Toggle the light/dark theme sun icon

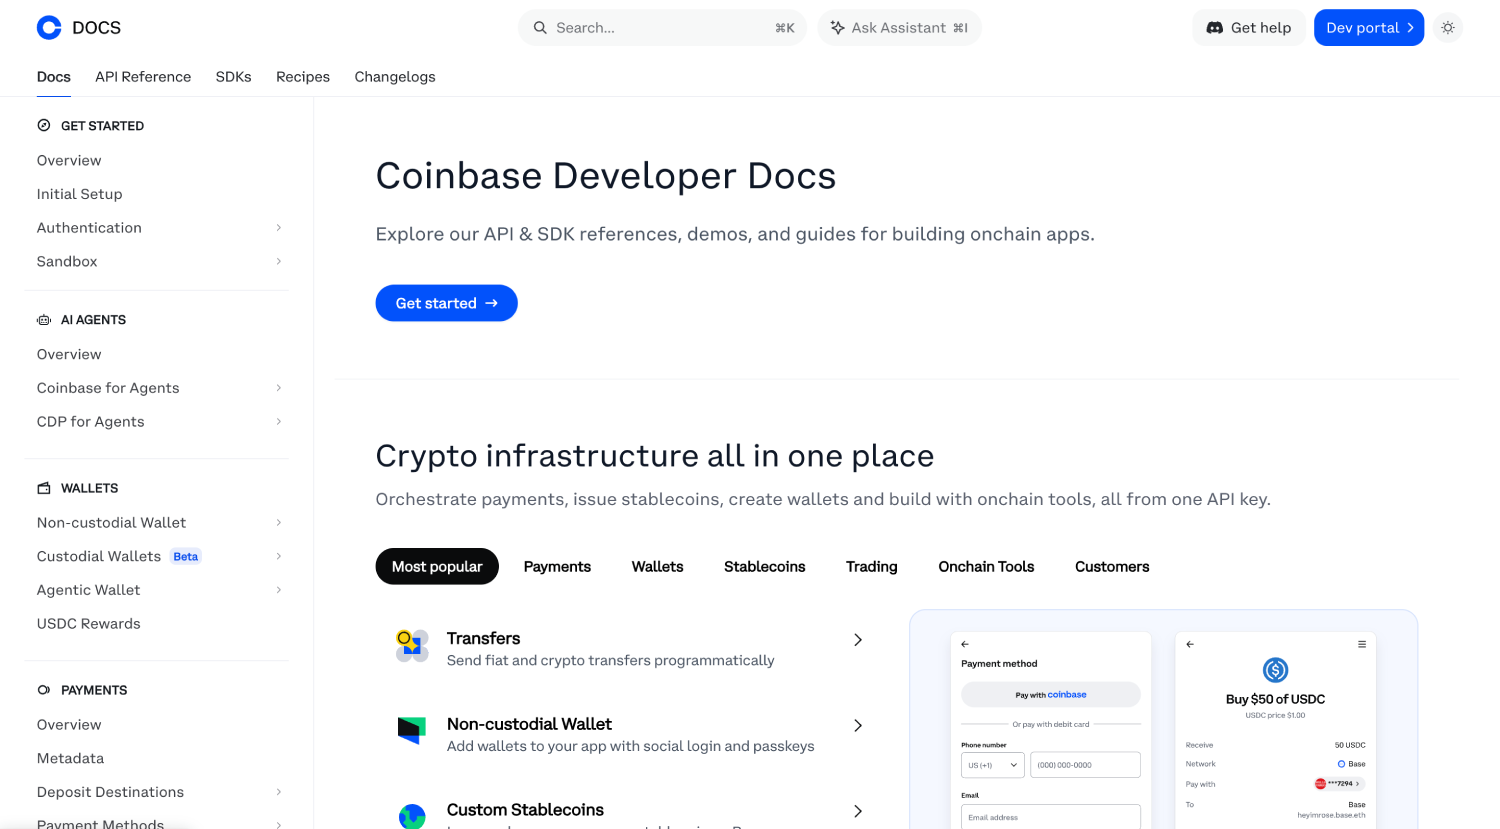tap(1447, 28)
